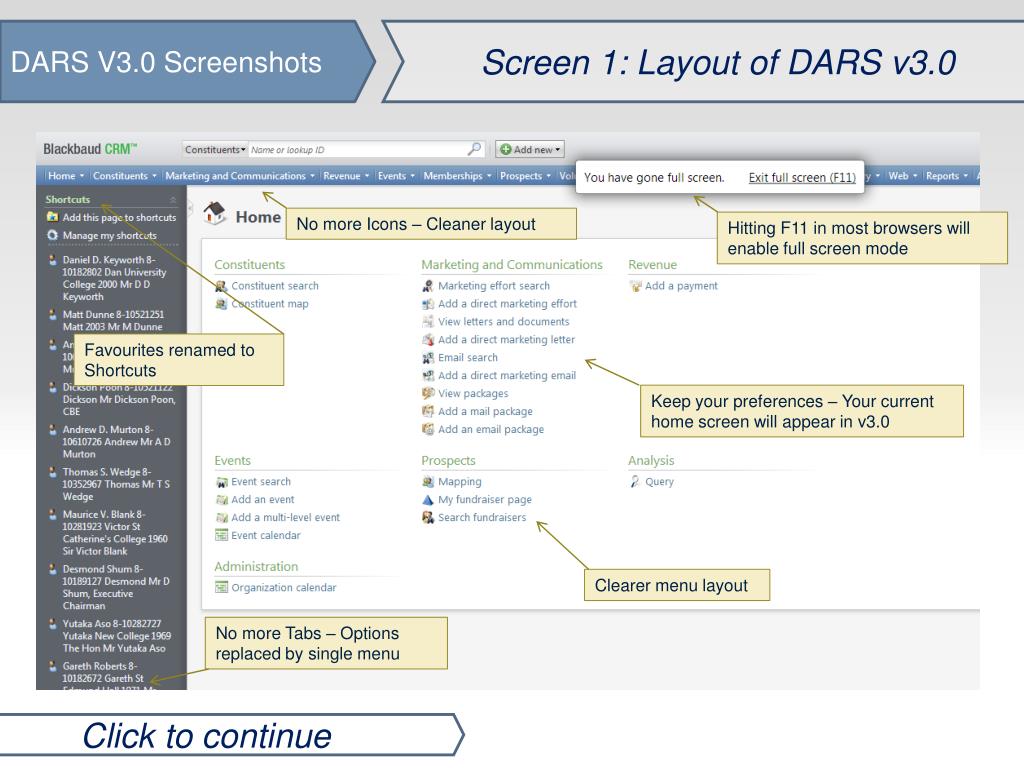
Task: Click the Home house icon
Action: (214, 214)
